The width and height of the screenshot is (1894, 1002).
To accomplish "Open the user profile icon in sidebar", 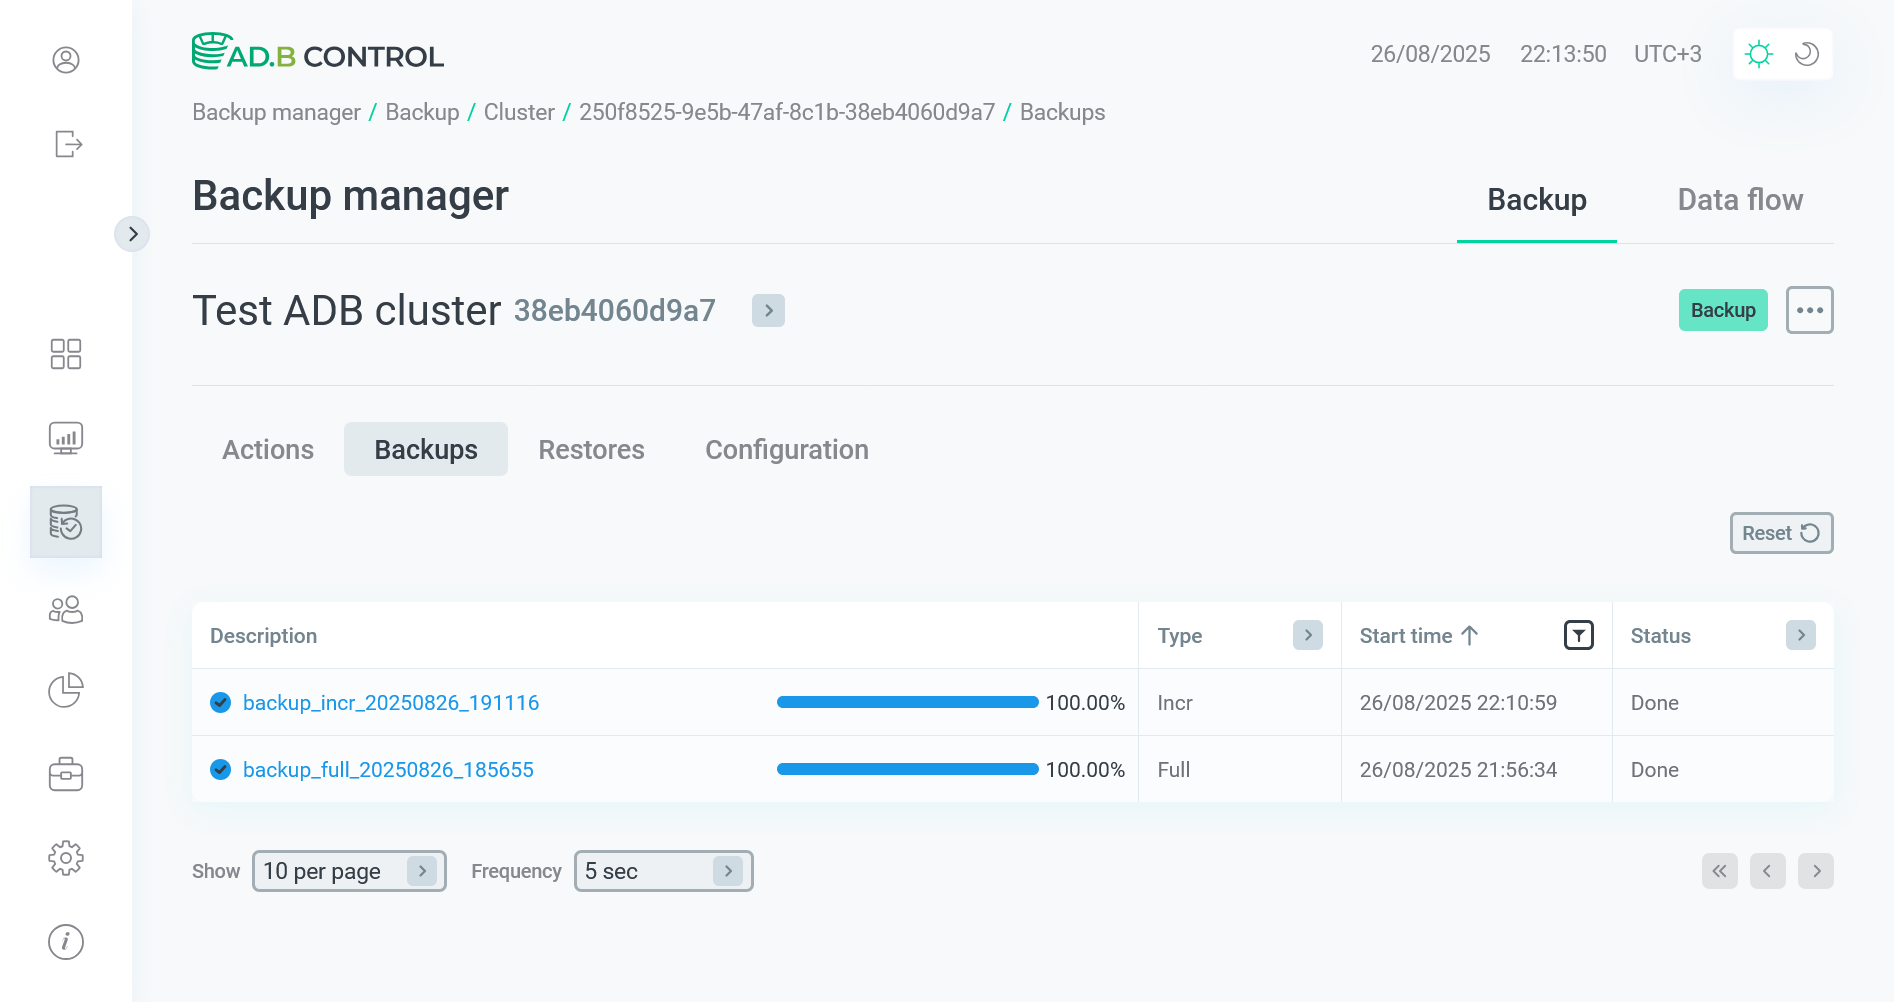I will tap(66, 60).
